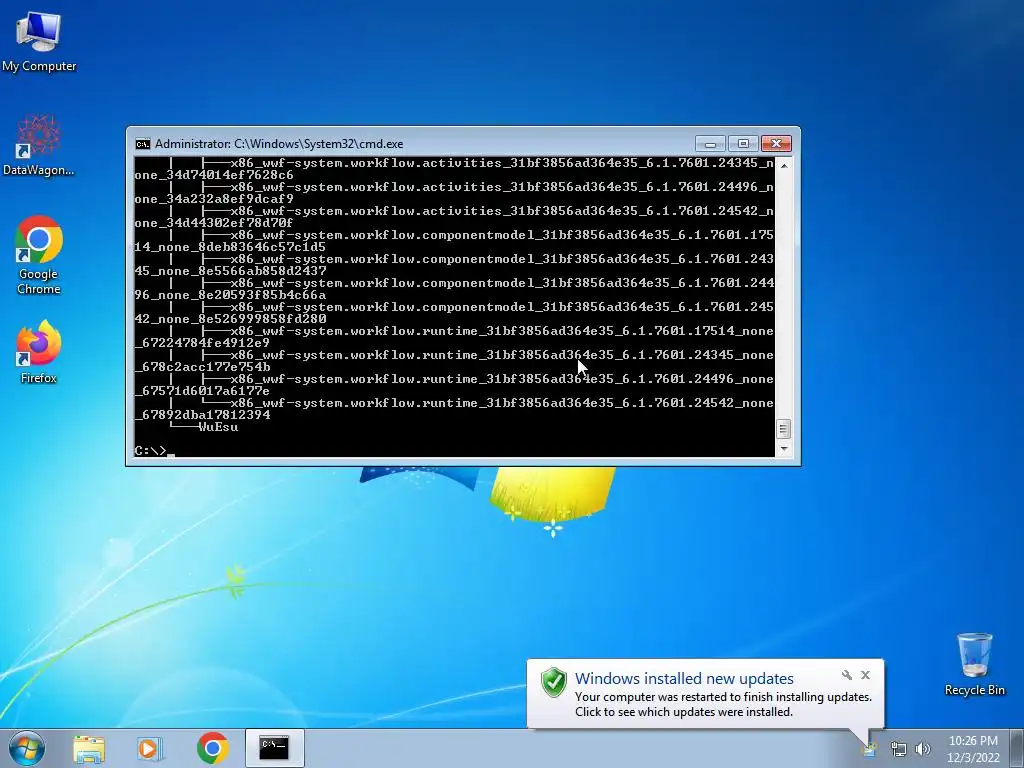Image resolution: width=1024 pixels, height=768 pixels.
Task: Click the console scrollbar up arrow
Action: click(784, 166)
